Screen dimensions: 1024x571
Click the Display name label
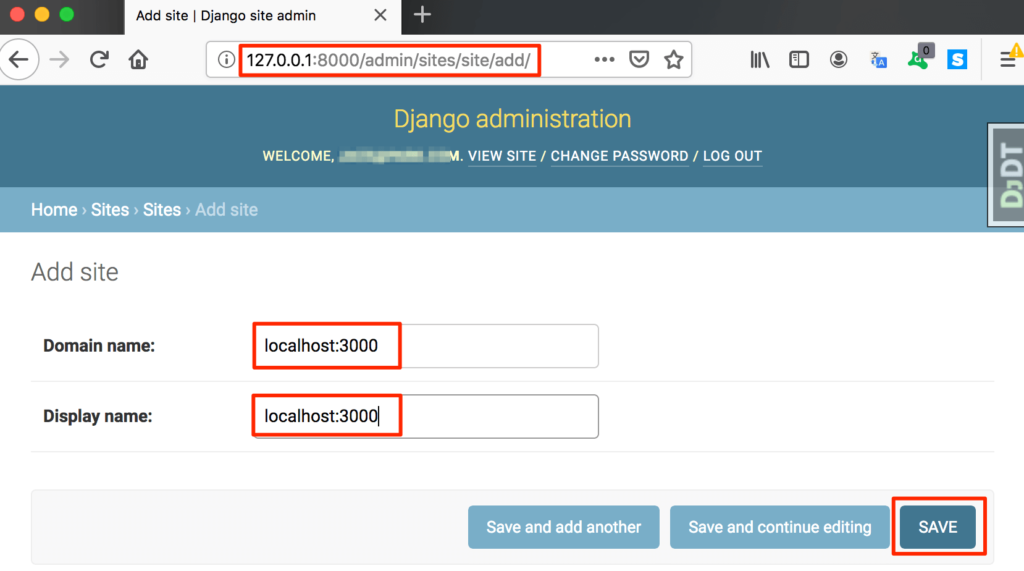point(97,416)
